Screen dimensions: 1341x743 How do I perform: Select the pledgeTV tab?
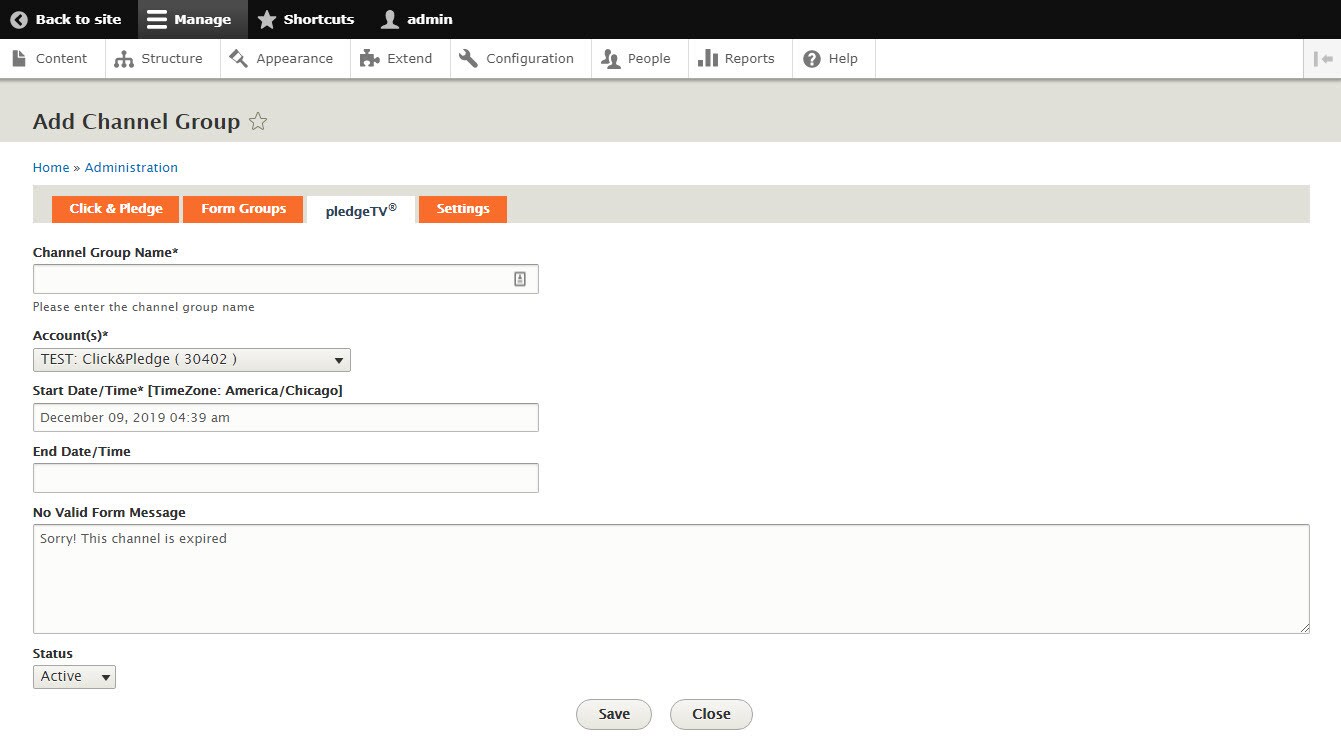click(x=361, y=210)
